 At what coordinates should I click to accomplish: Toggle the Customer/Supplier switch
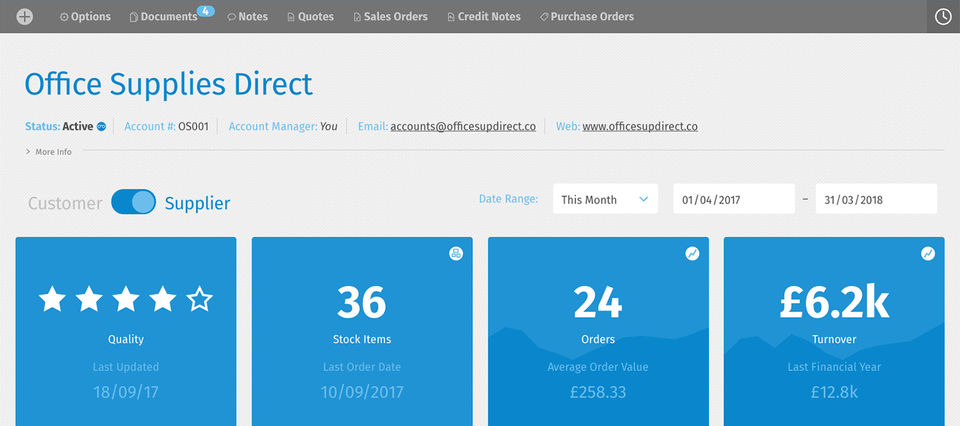[x=133, y=202]
